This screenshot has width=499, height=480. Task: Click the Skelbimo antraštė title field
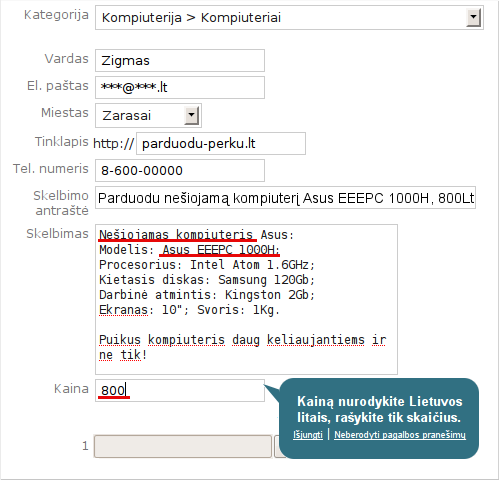point(285,198)
